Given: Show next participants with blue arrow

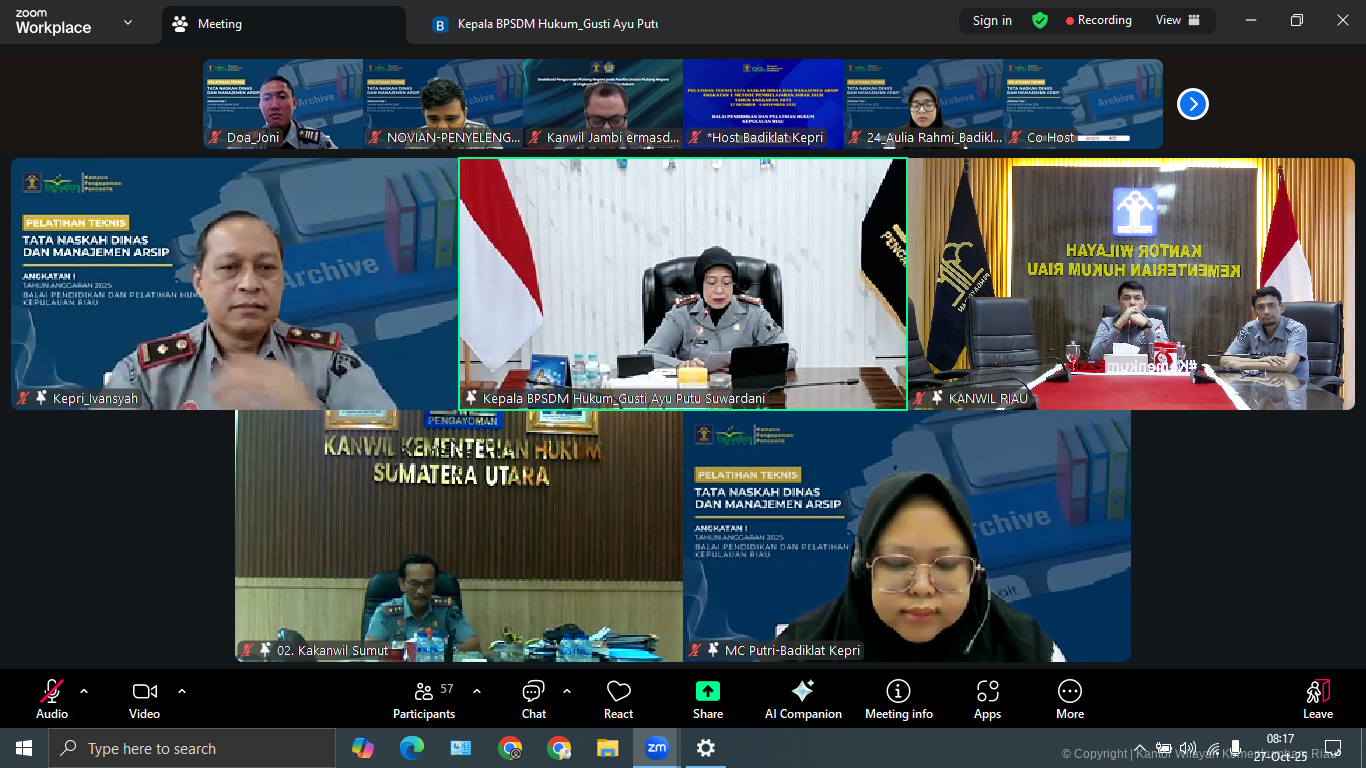Looking at the screenshot, I should pos(1192,104).
